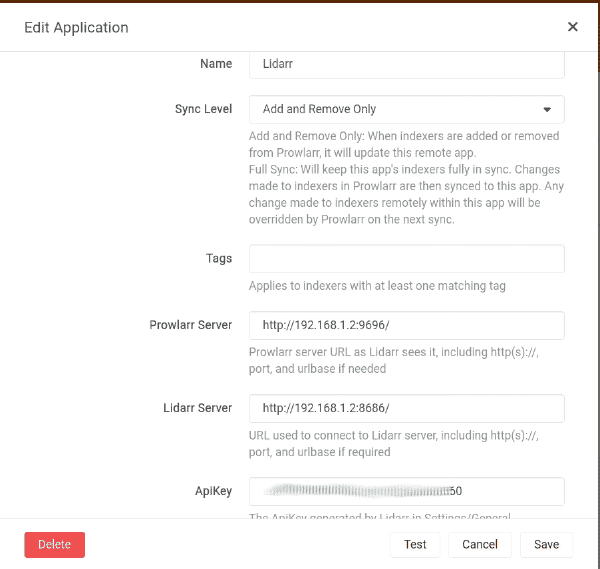The image size is (600, 569).
Task: Click the Name input field containing Lidarr
Action: pos(406,65)
